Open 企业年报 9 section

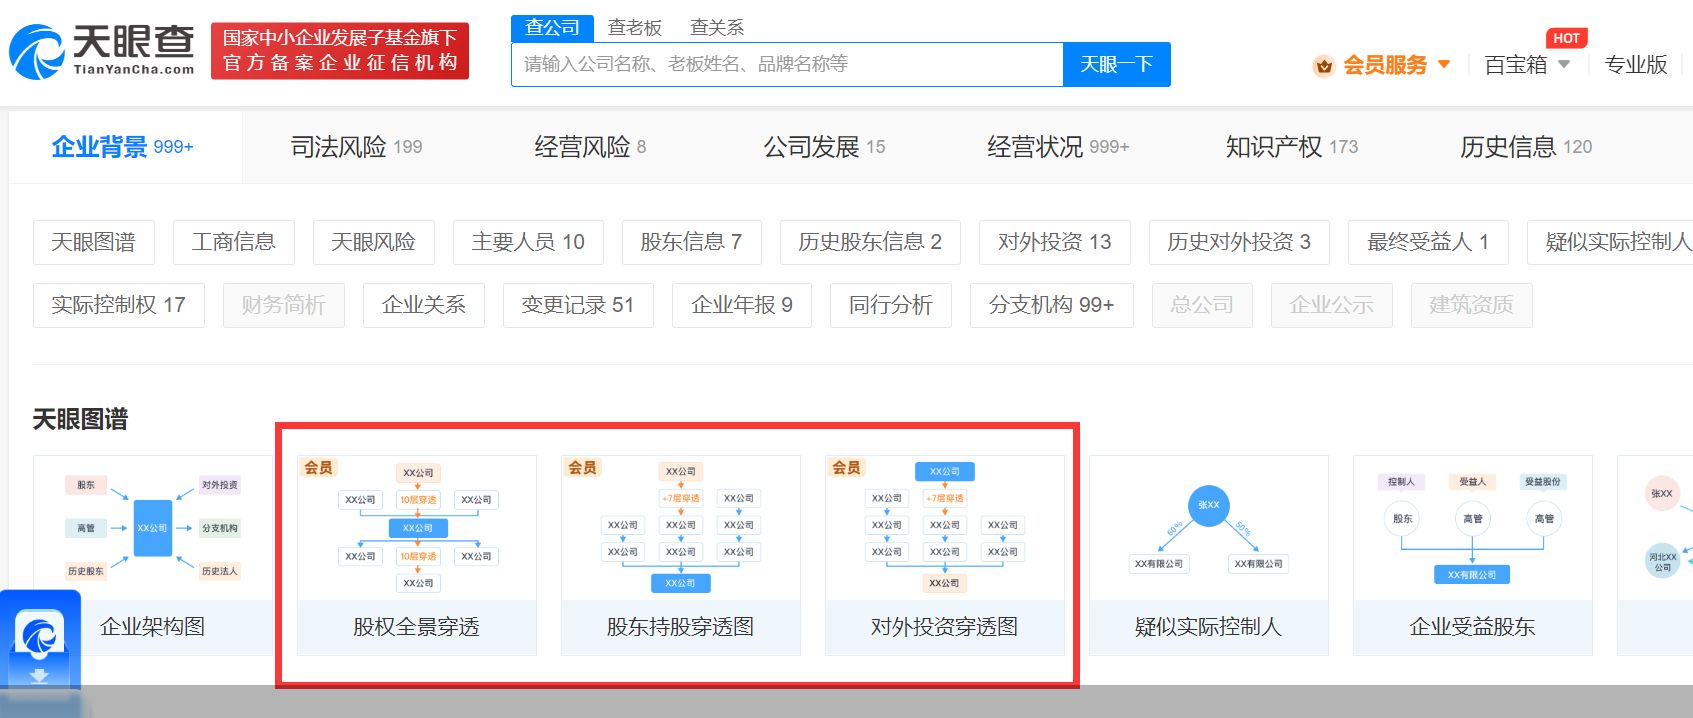[742, 305]
